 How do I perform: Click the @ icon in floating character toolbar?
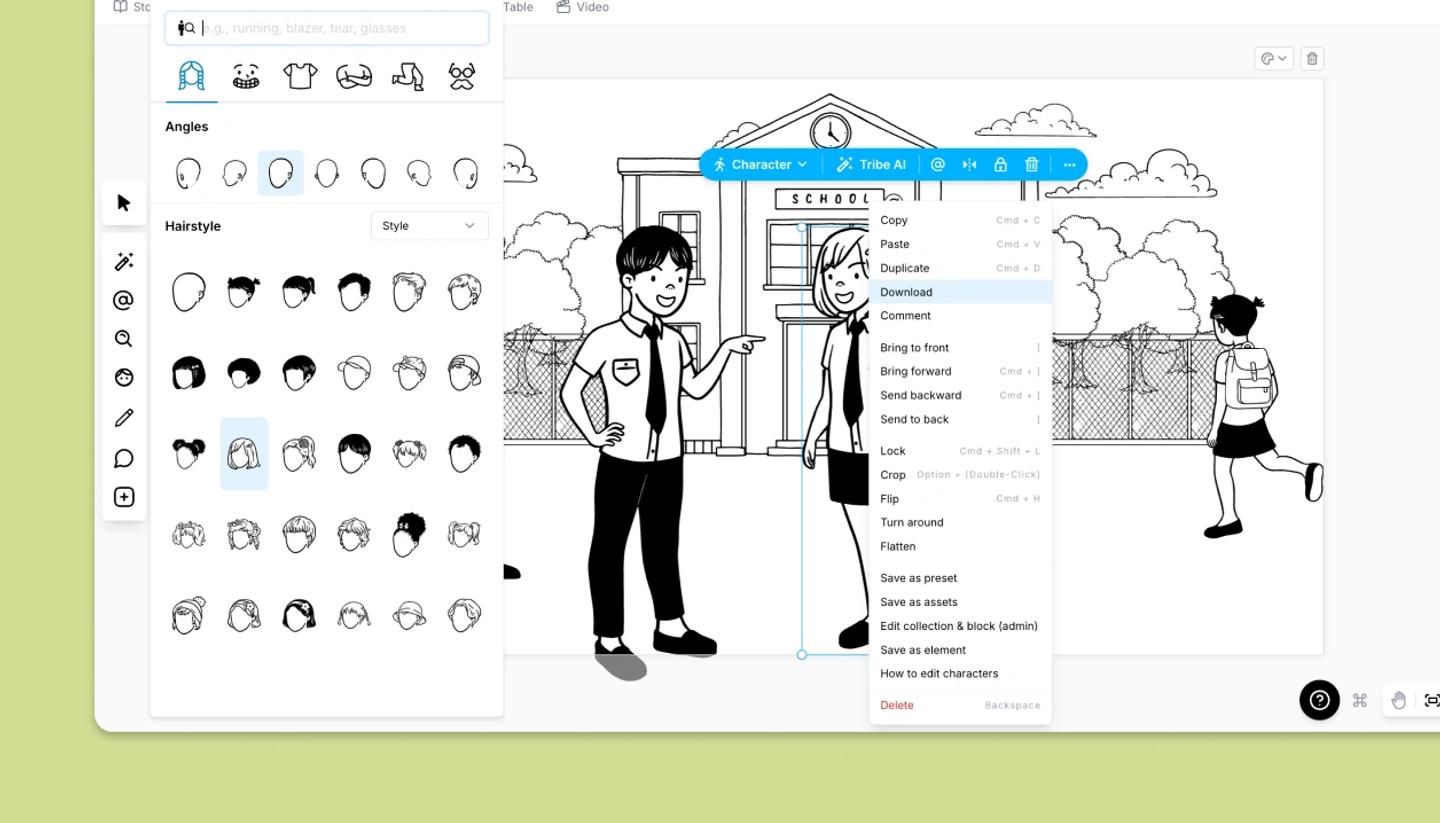click(x=938, y=164)
